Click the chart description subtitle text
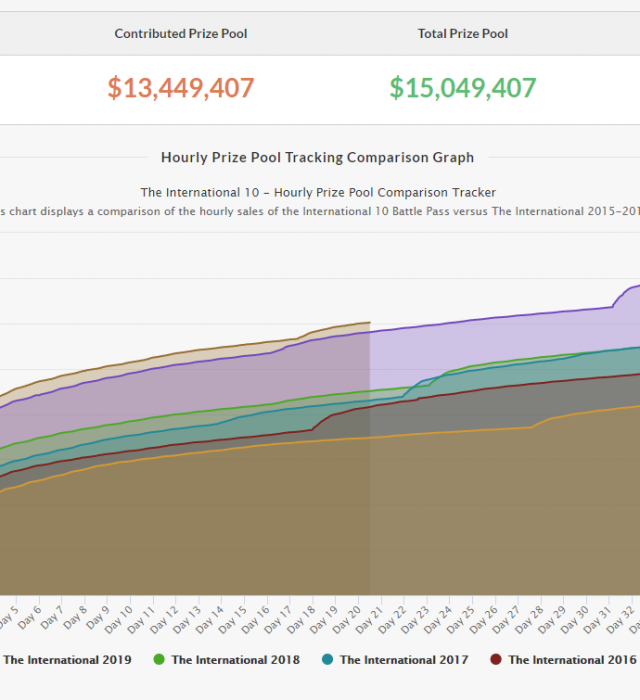Screen dimensions: 640x700 [x=317, y=211]
